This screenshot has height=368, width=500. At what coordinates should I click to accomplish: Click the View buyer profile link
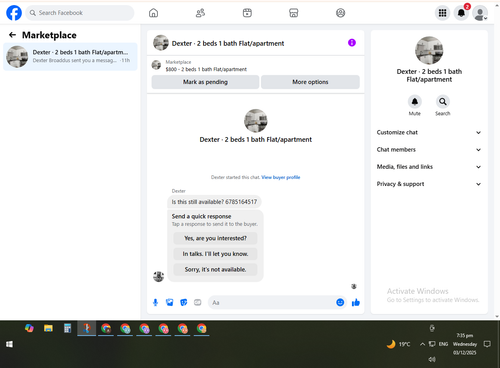[281, 177]
